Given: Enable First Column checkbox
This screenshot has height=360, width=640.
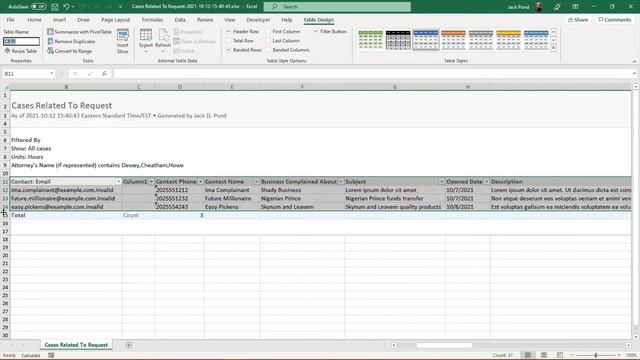Looking at the screenshot, I should [268, 31].
